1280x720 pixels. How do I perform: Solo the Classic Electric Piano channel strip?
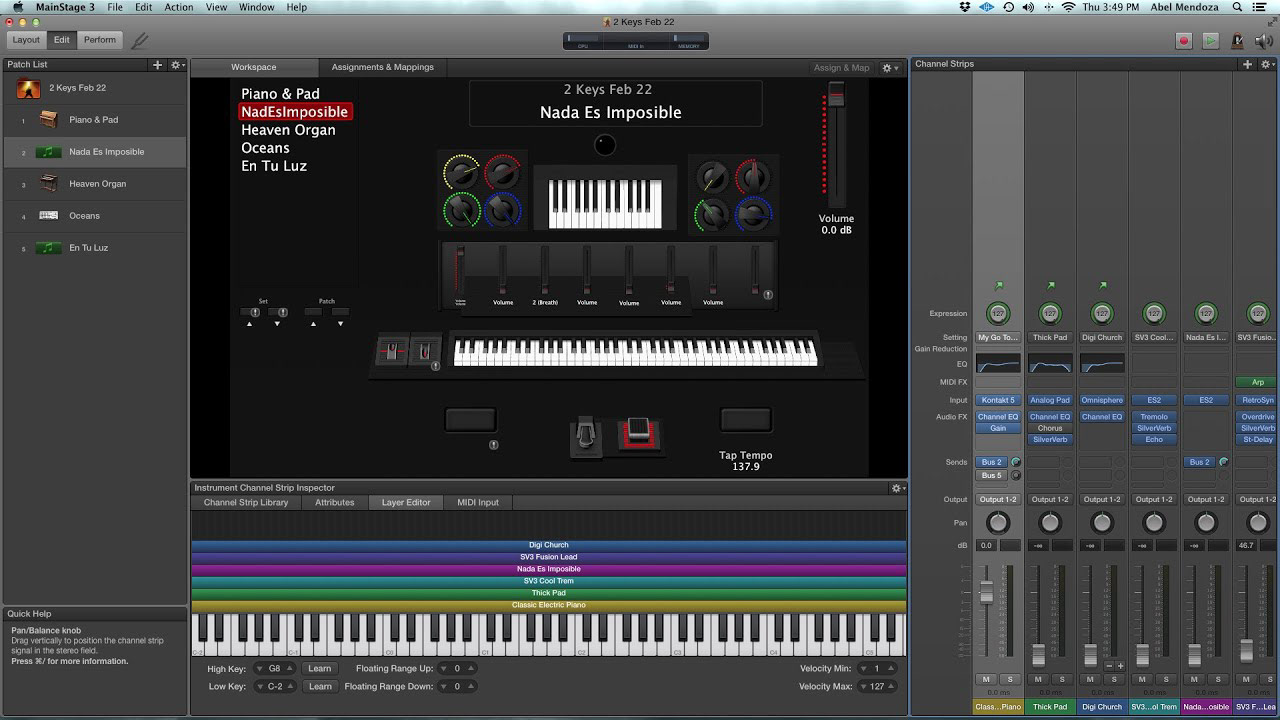[x=1010, y=679]
